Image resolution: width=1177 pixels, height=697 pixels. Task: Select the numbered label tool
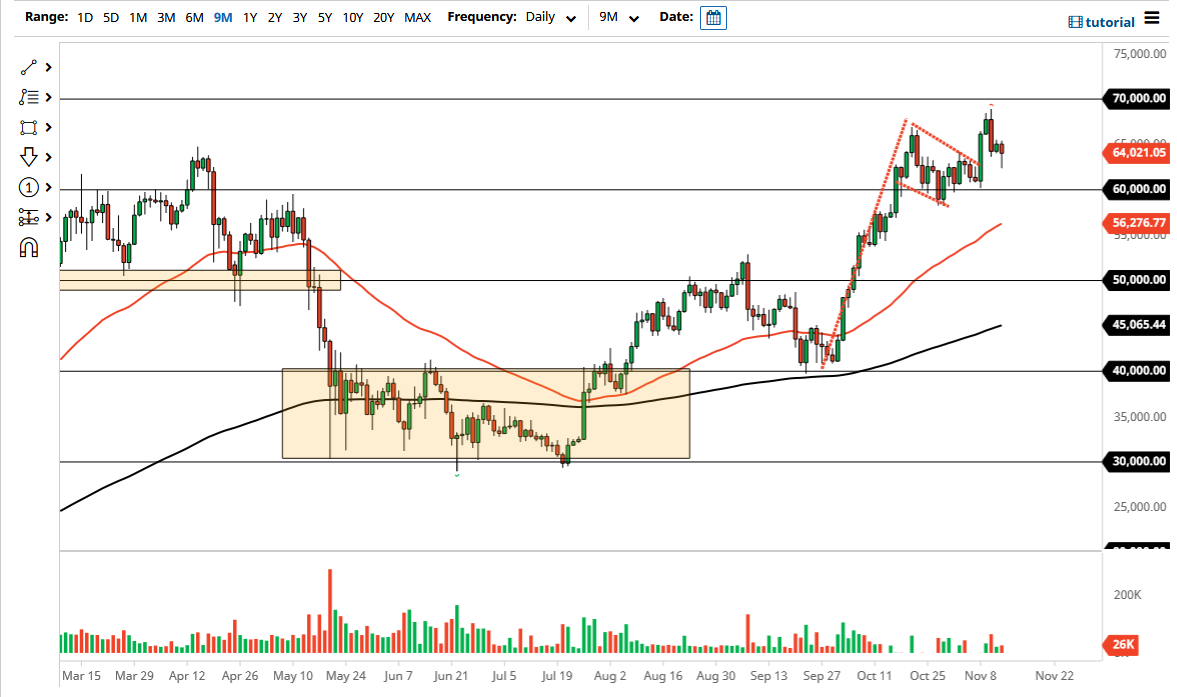pyautogui.click(x=29, y=187)
